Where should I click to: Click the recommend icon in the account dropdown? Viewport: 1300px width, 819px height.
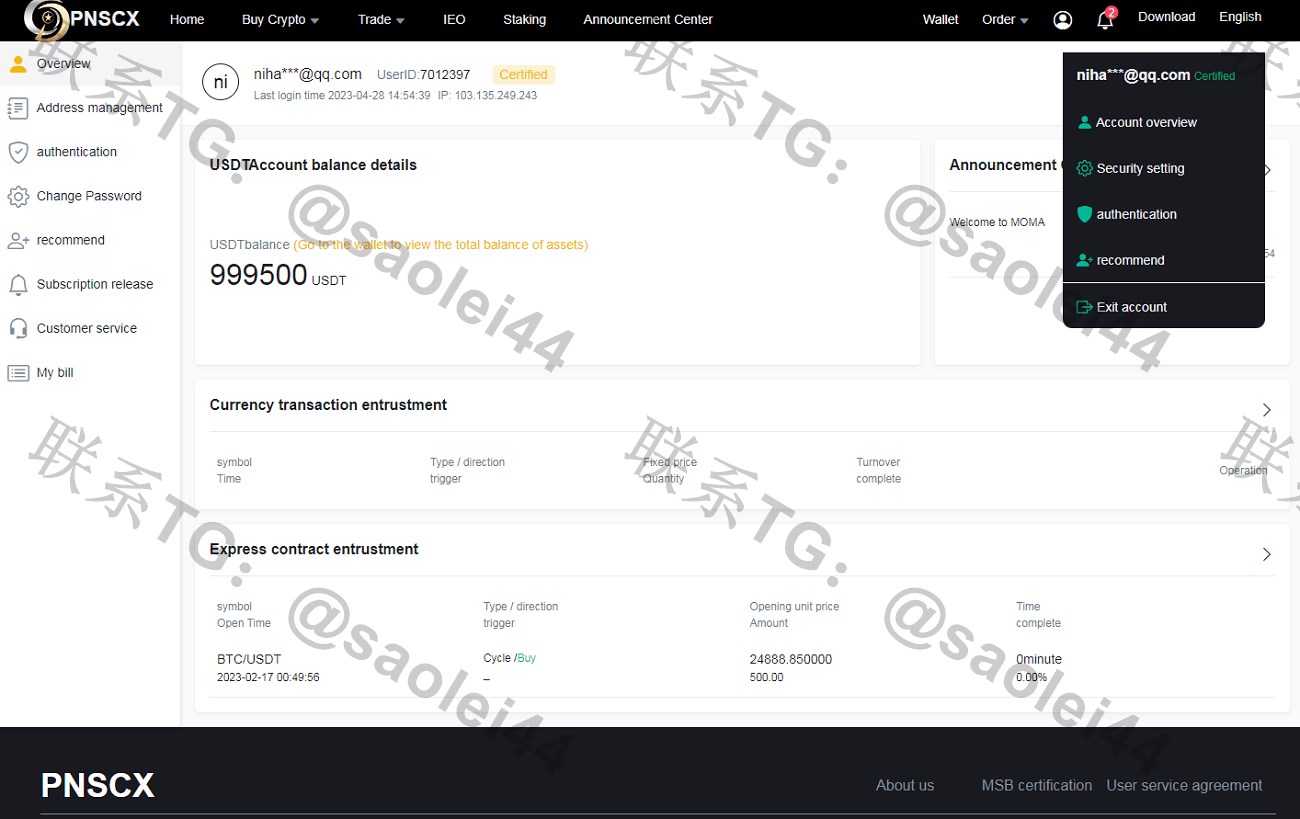pos(1084,260)
